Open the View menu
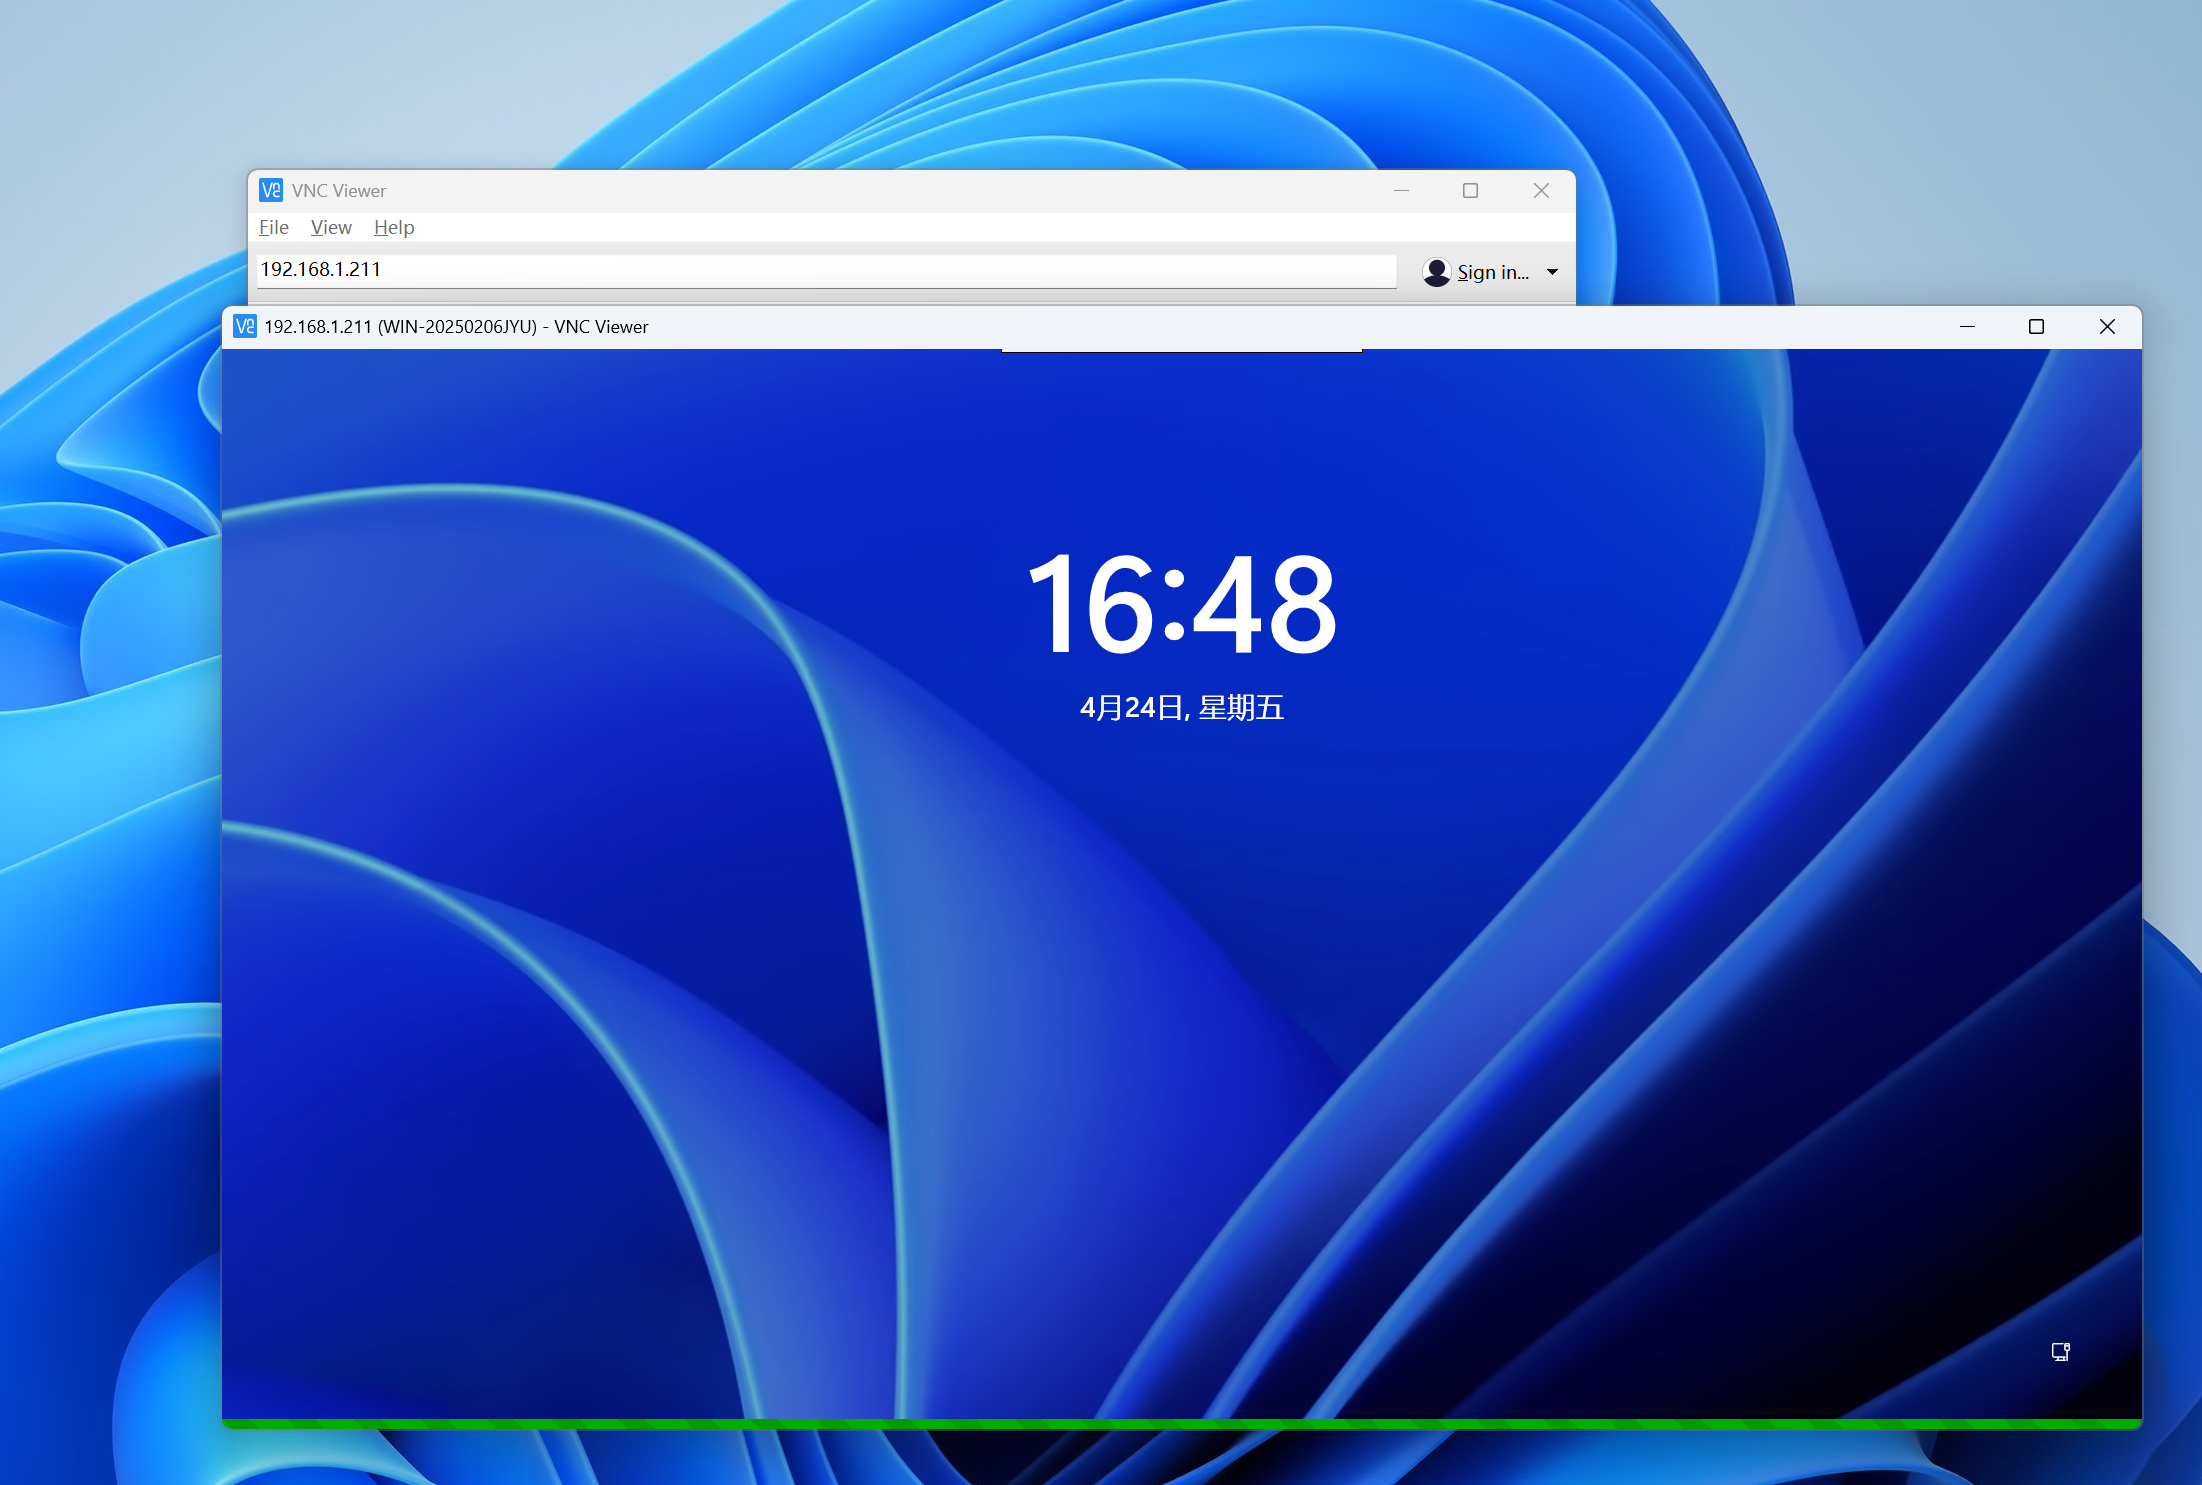The image size is (2202, 1485). pyautogui.click(x=331, y=227)
